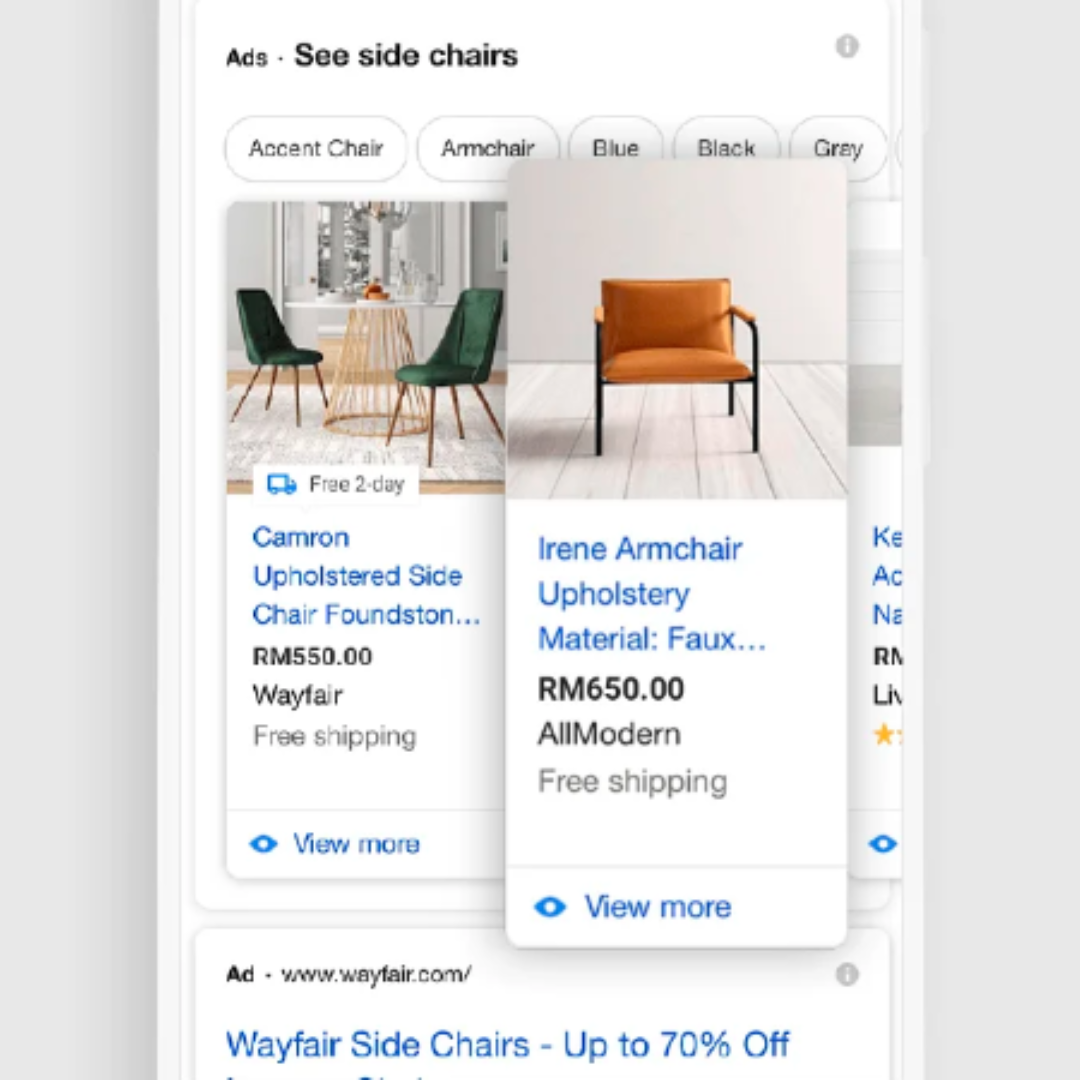Open the orange armchair product image
The image size is (1080, 1080).
click(x=676, y=331)
